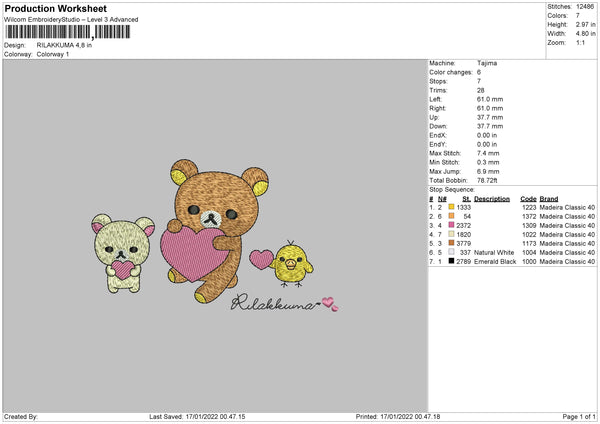
Task: Click the embroidered 'Rilakkuma' script lettering
Action: point(274,303)
